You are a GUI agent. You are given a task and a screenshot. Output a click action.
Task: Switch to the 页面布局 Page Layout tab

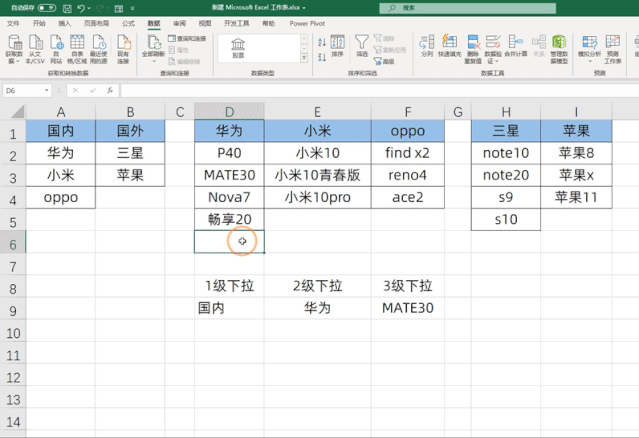tap(96, 23)
